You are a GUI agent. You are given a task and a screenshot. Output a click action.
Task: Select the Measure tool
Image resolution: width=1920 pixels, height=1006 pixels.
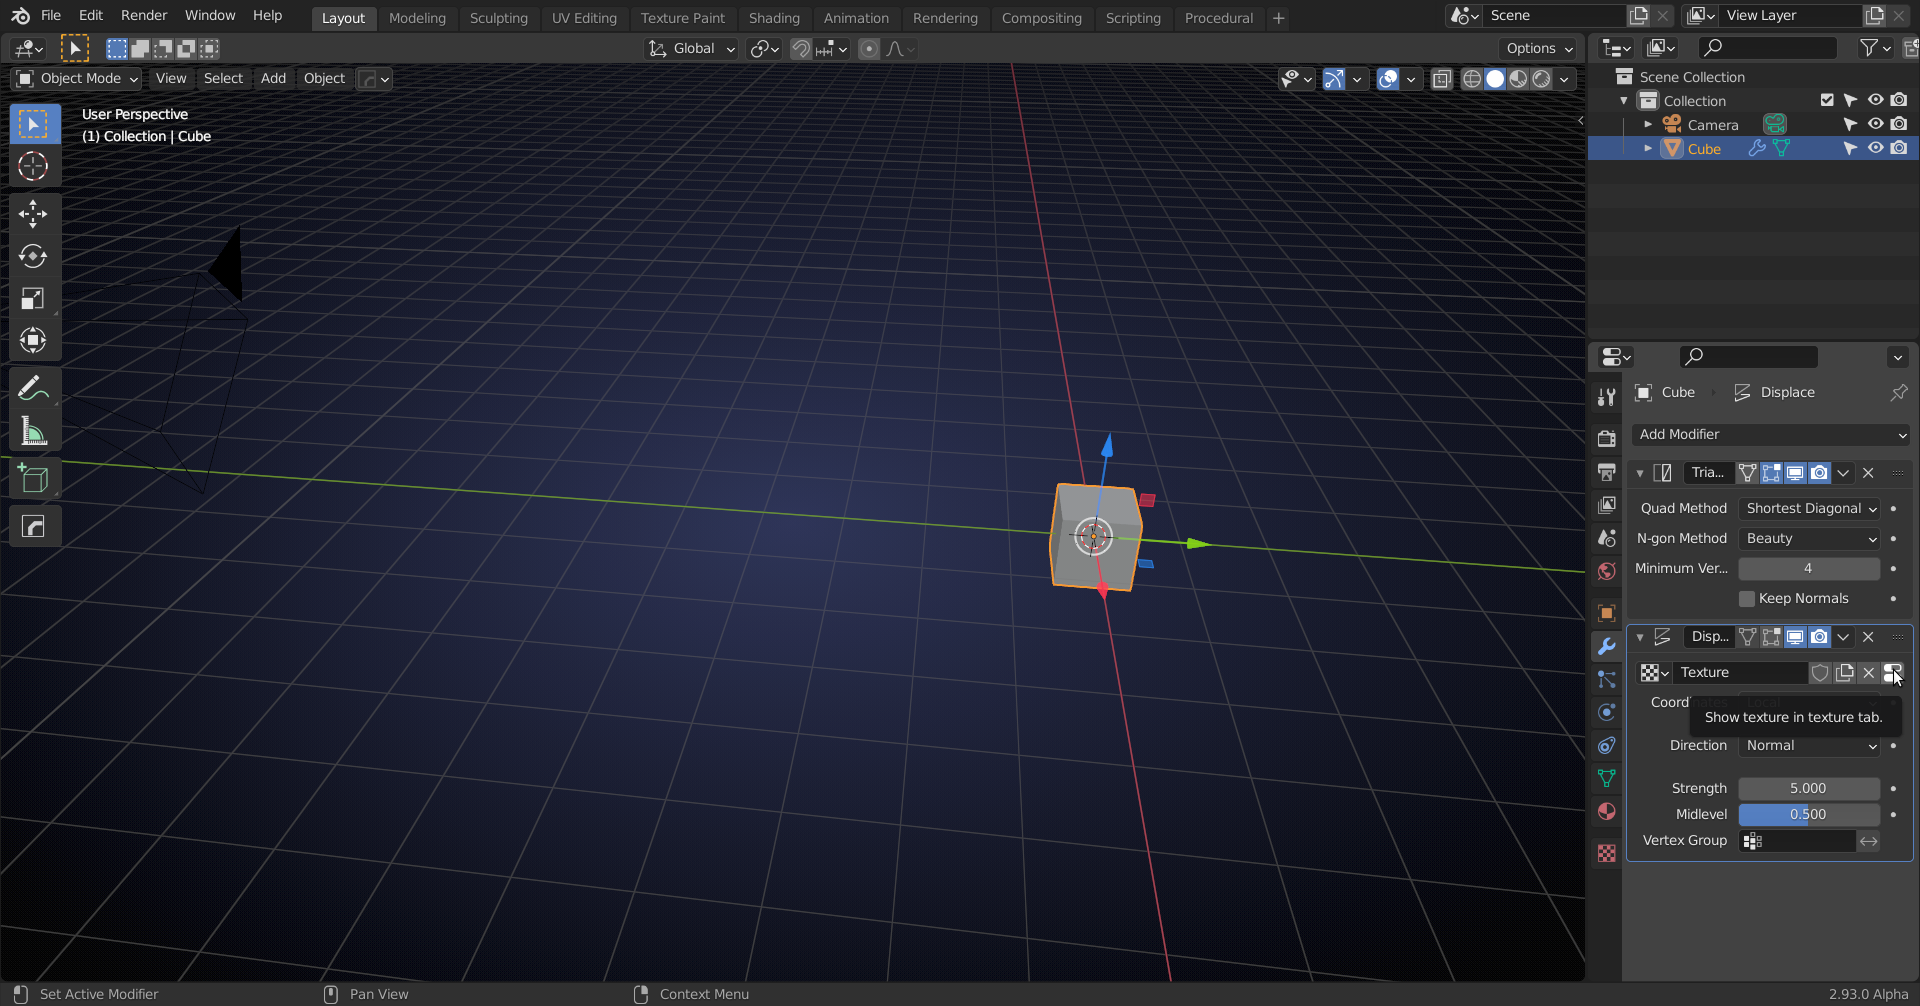click(33, 431)
